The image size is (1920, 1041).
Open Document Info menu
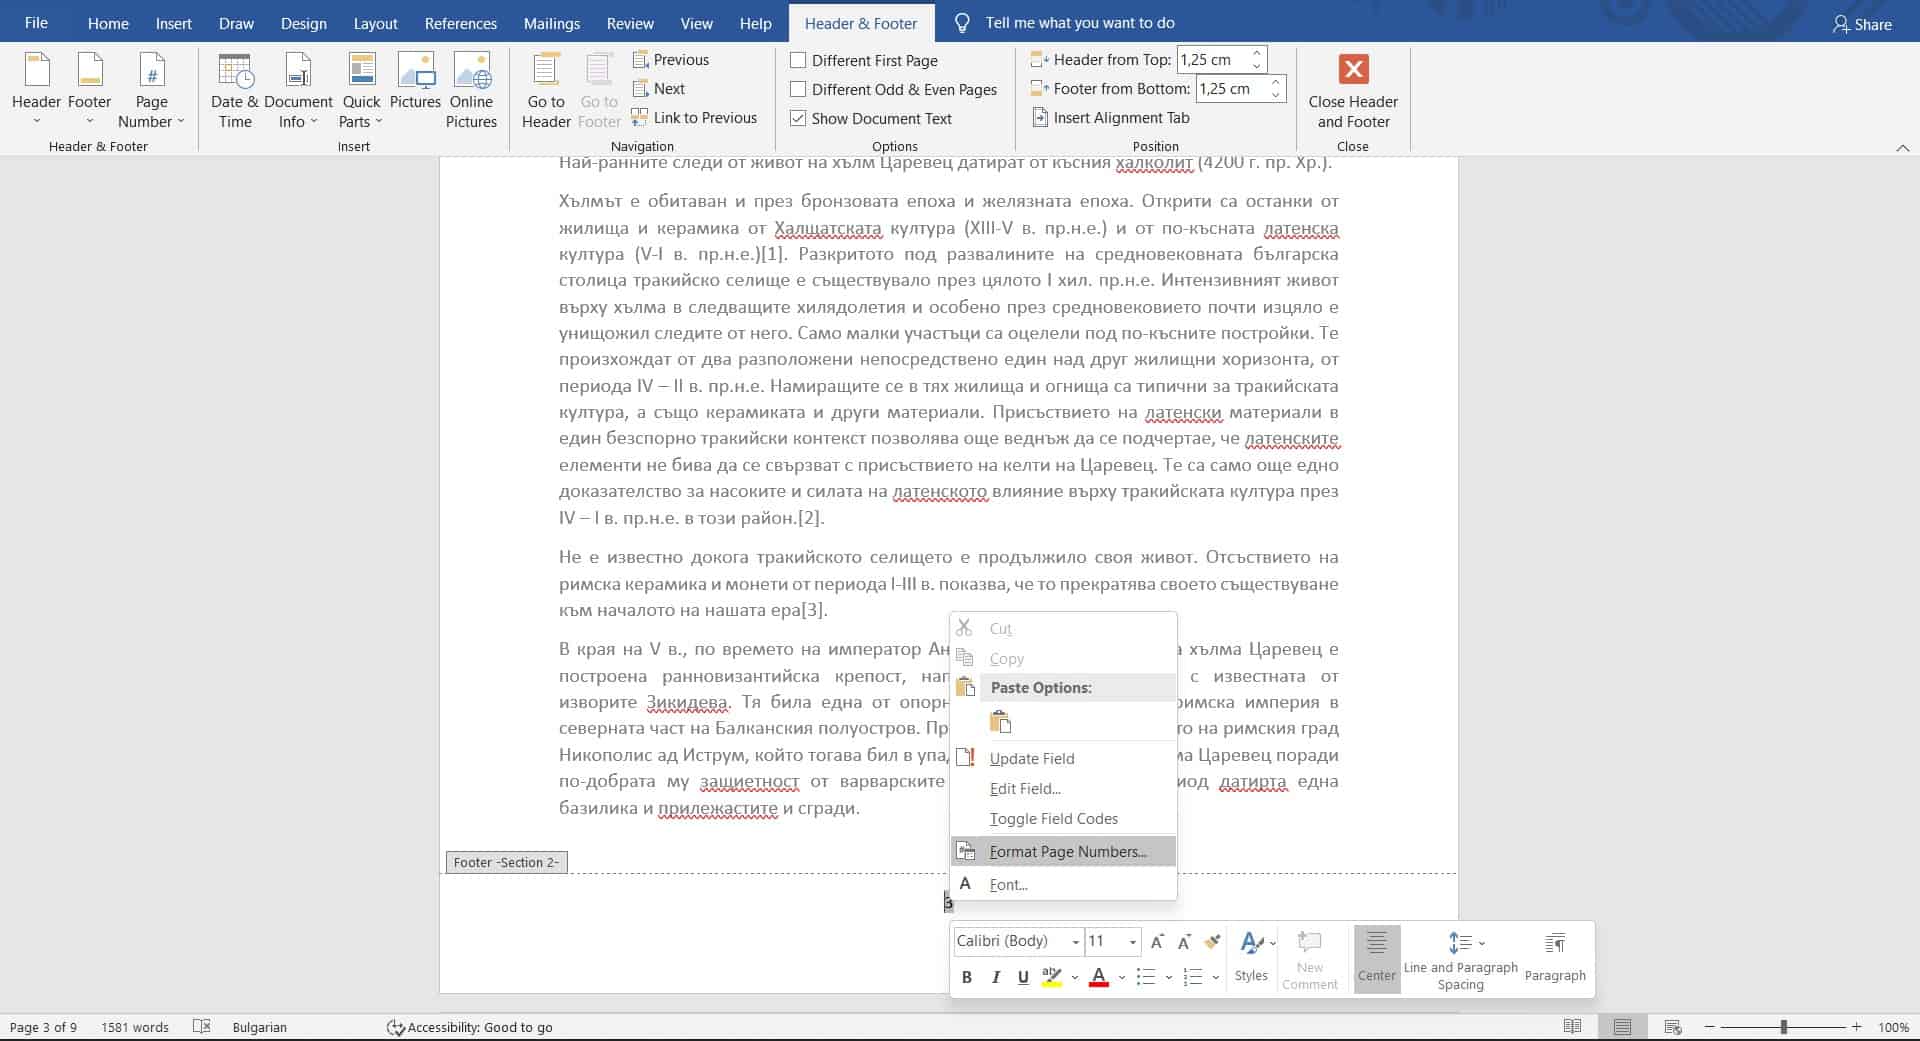click(298, 90)
